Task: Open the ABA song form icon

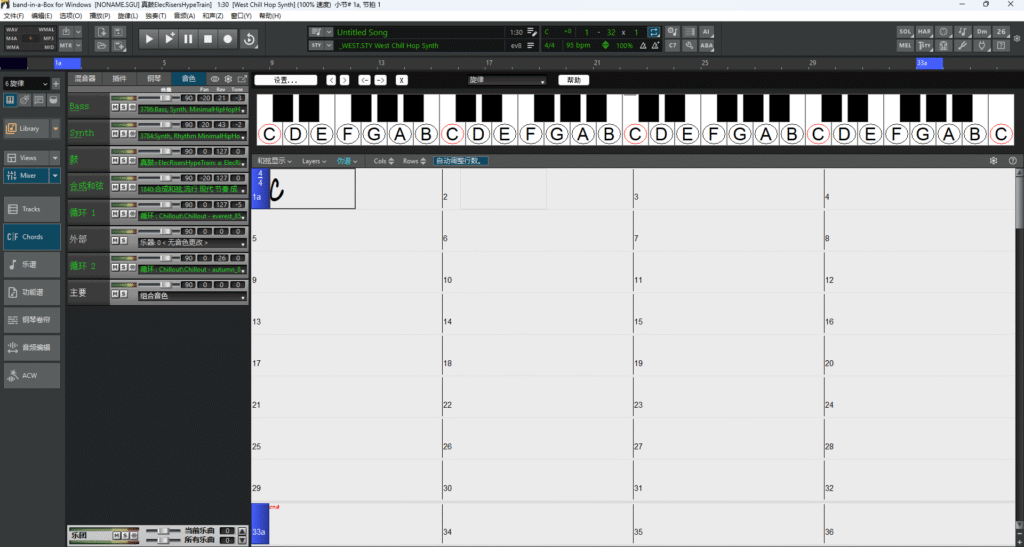Action: (x=706, y=46)
